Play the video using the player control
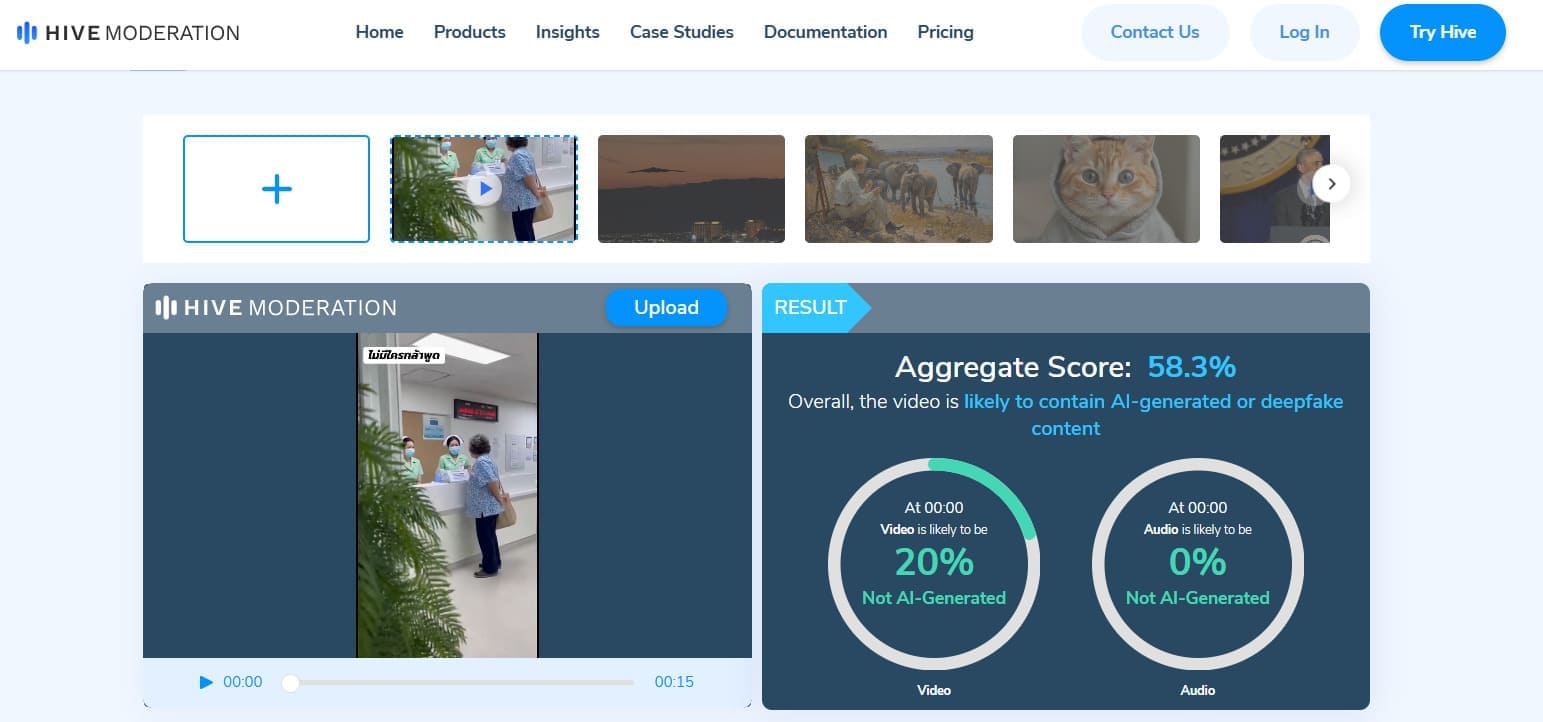 [x=206, y=682]
